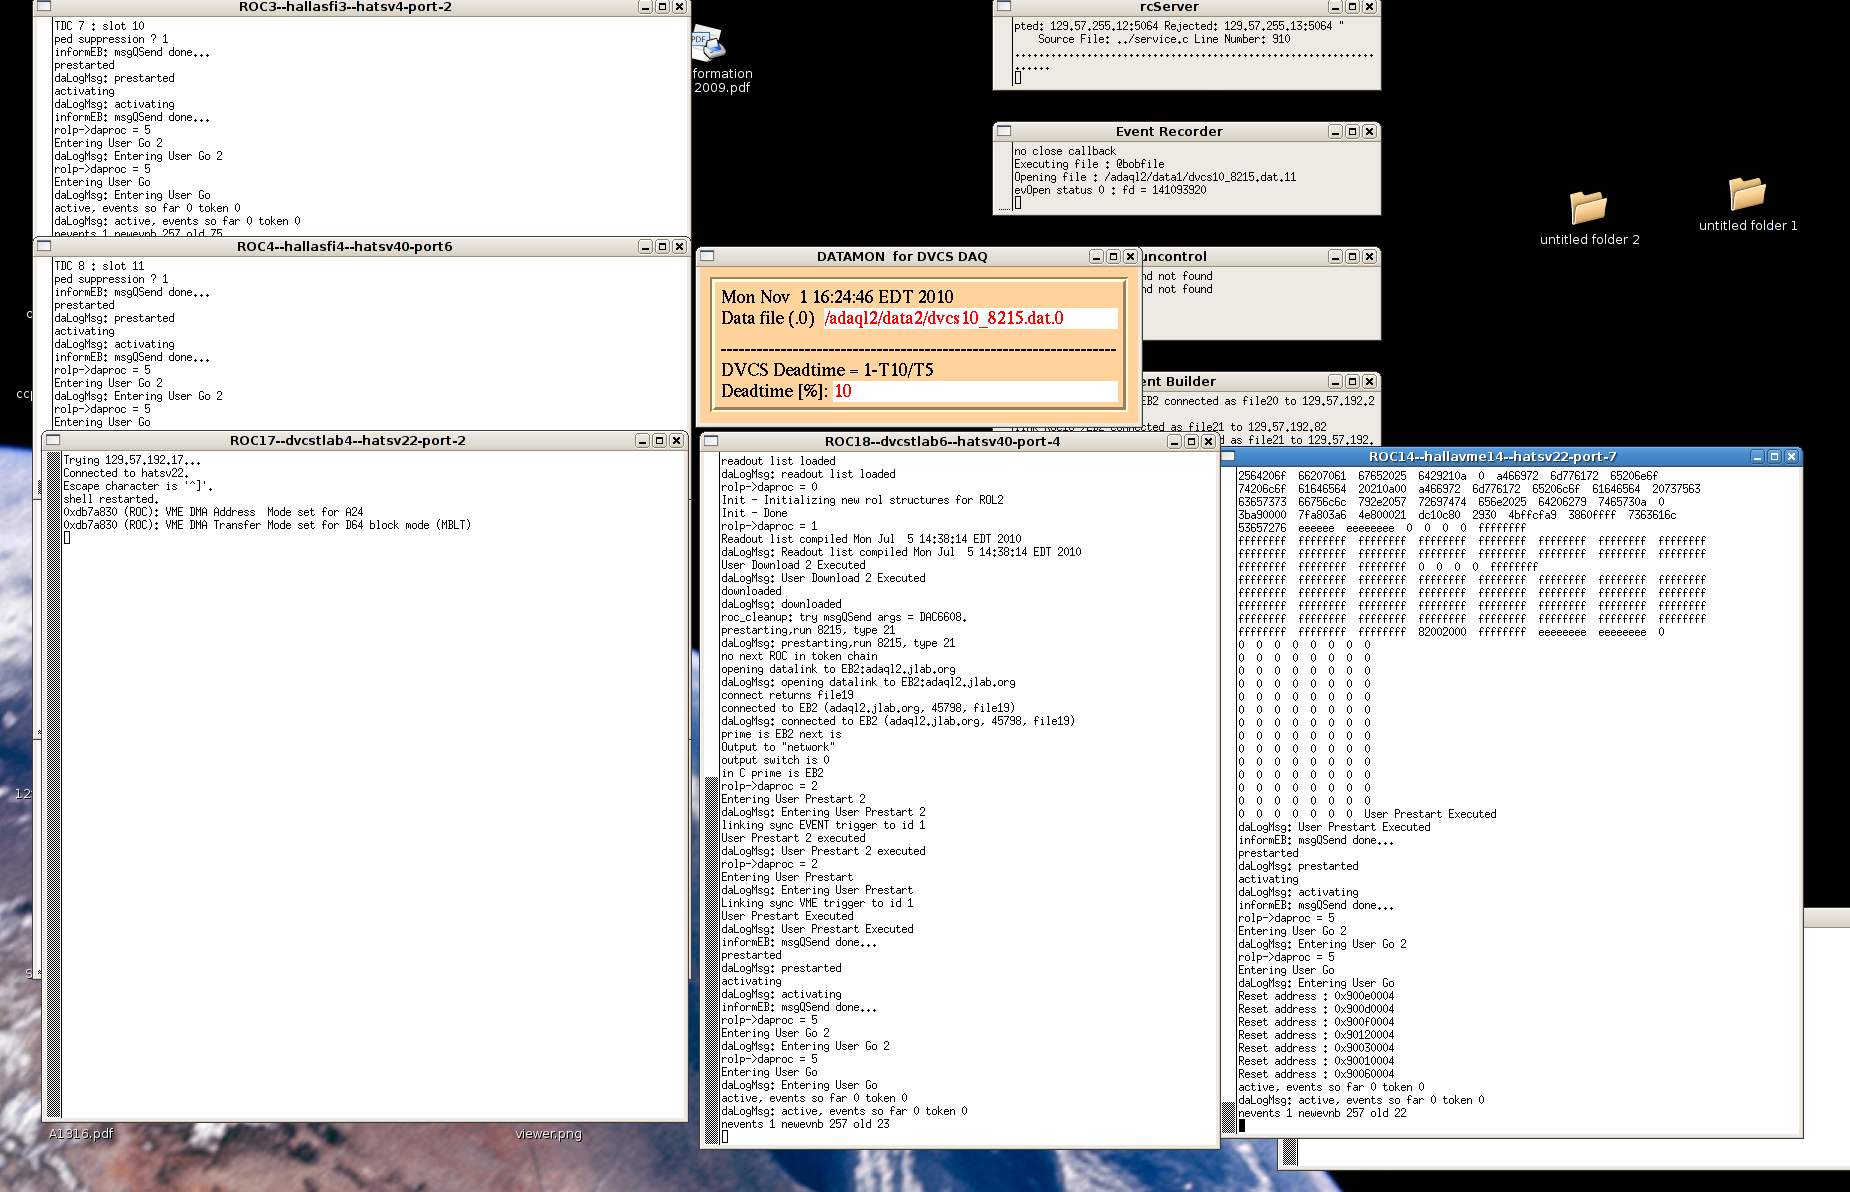Maximize the ROC14 terminal window
The image size is (1850, 1192).
[1774, 456]
